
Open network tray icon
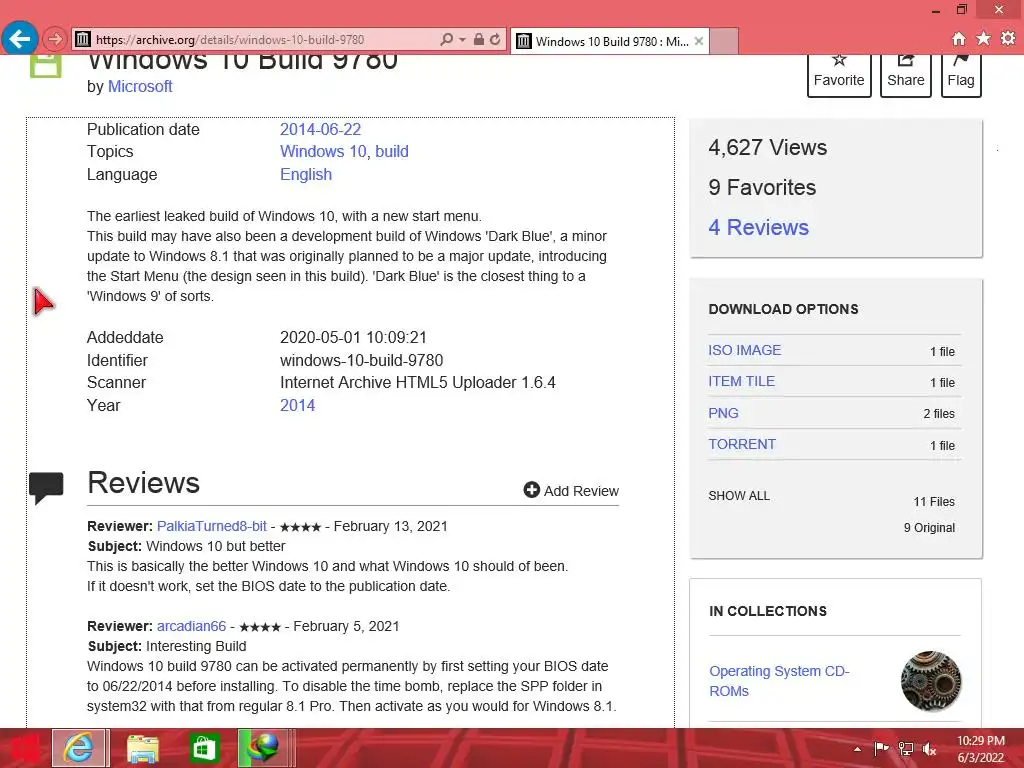(906, 749)
